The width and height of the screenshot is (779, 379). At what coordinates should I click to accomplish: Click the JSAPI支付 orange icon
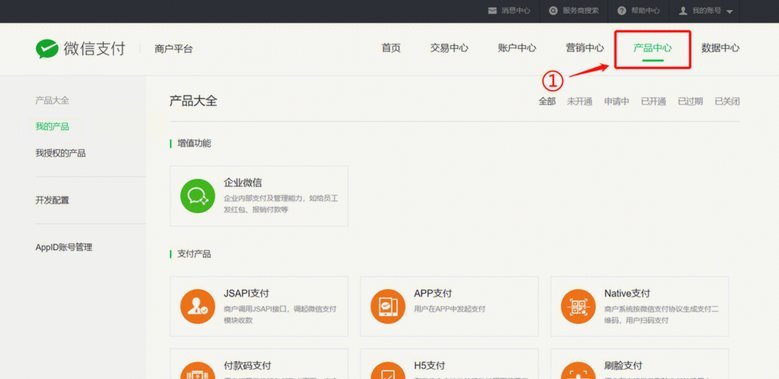(198, 306)
